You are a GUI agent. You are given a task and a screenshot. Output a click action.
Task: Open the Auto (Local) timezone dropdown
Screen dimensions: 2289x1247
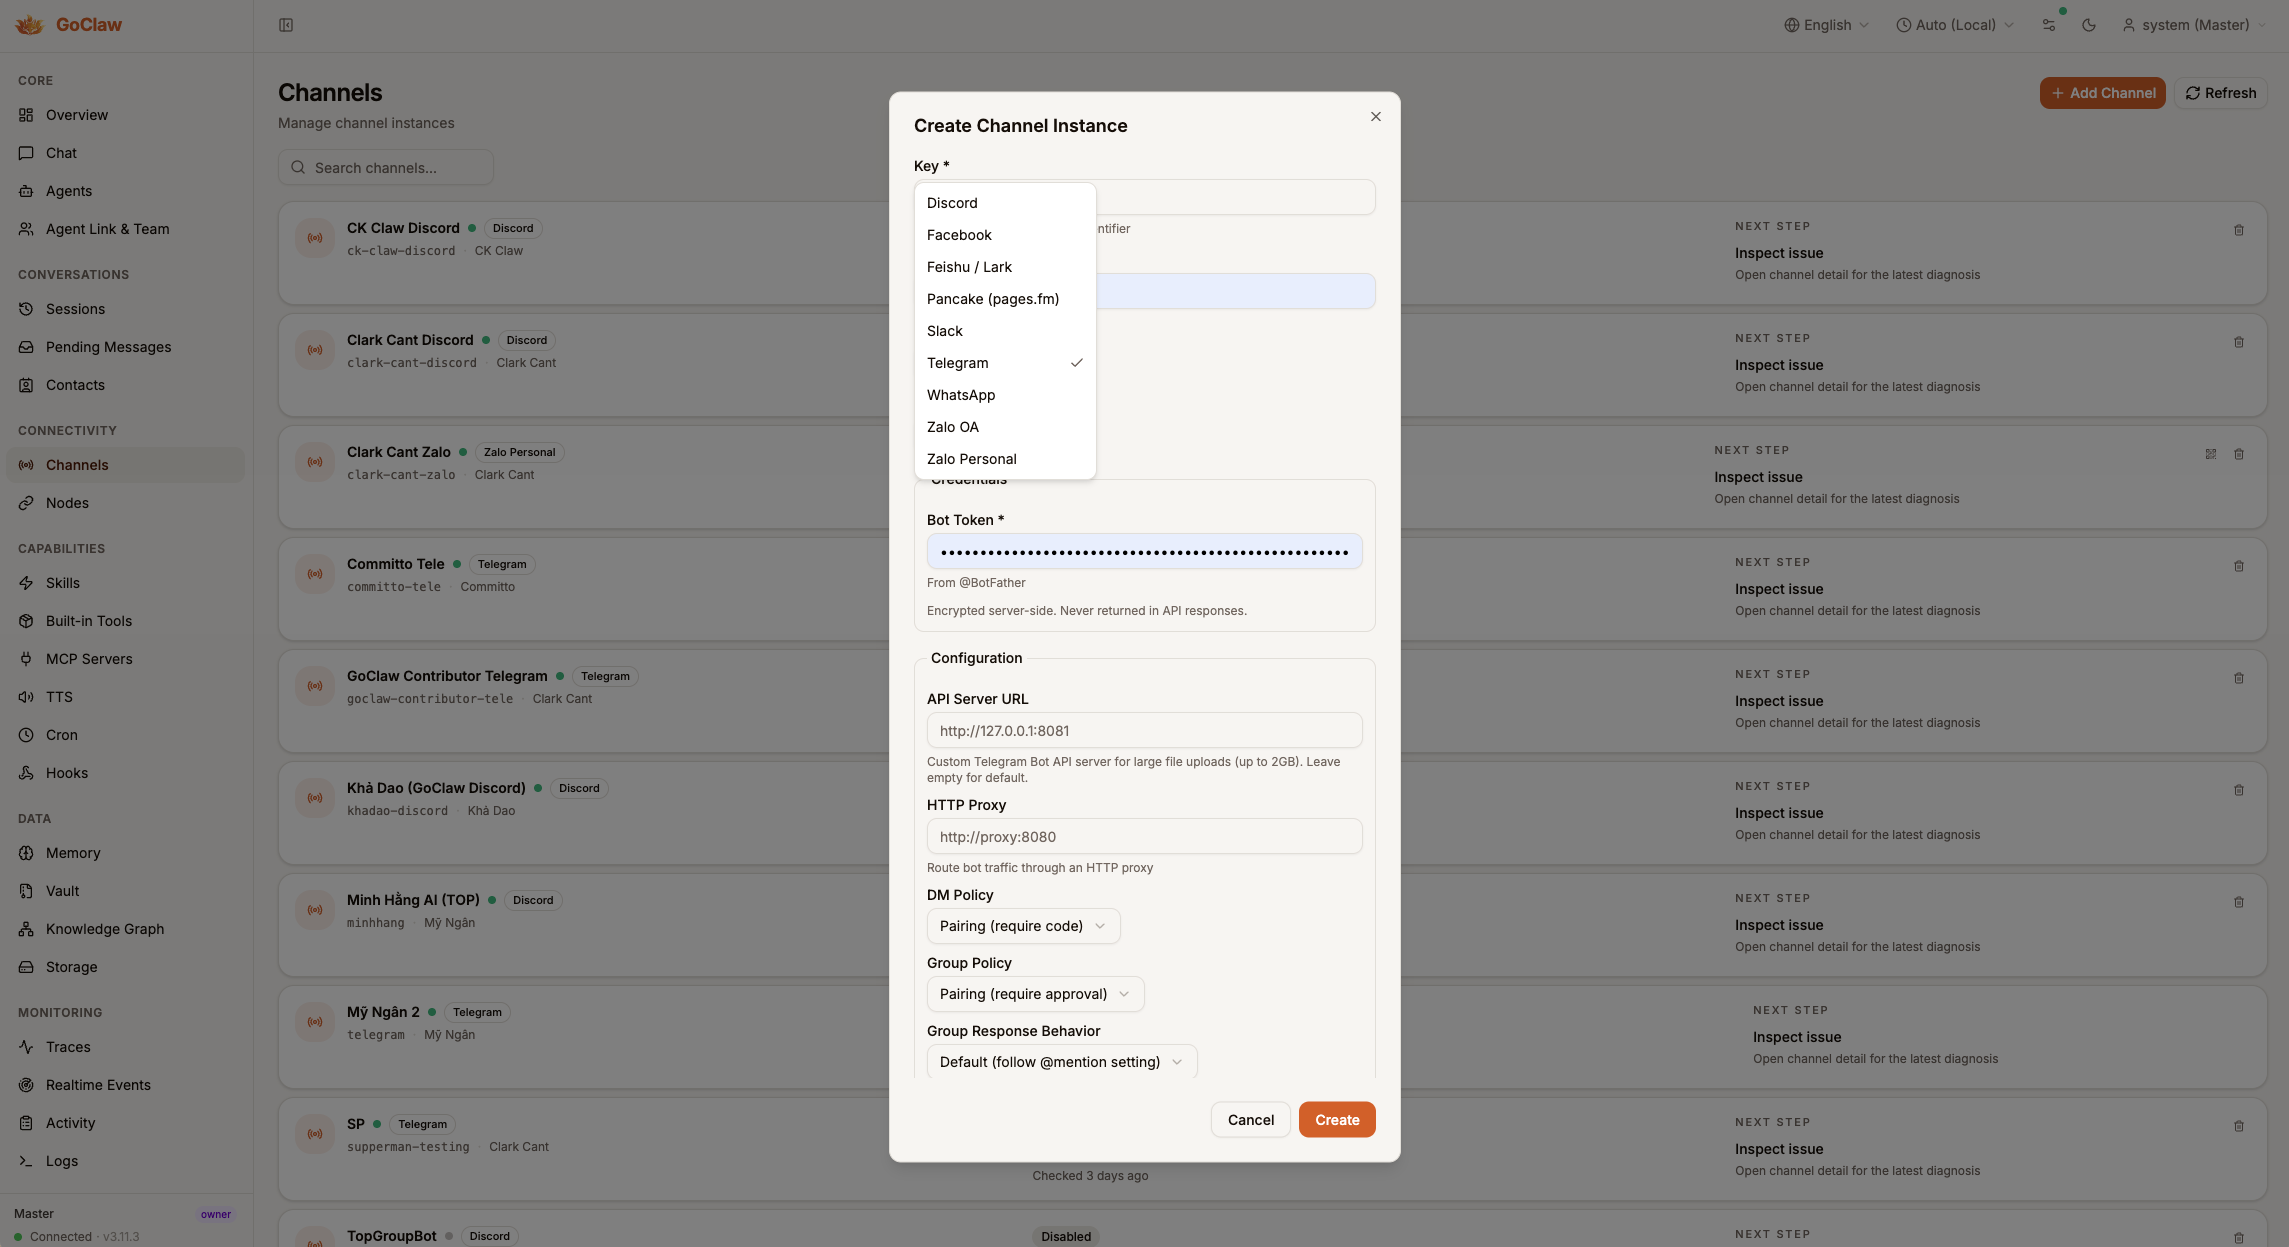click(1955, 25)
